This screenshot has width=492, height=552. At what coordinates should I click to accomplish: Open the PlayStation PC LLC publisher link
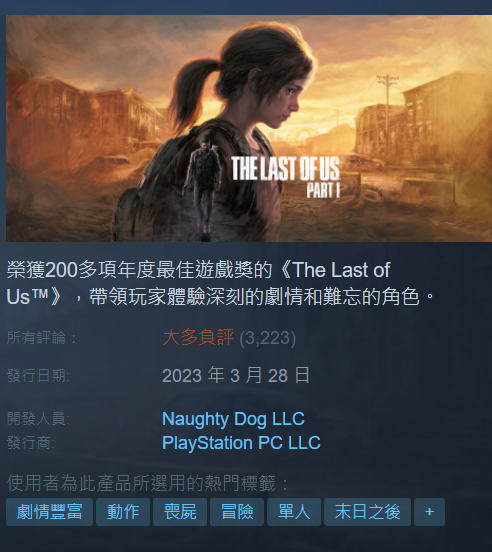point(241,443)
